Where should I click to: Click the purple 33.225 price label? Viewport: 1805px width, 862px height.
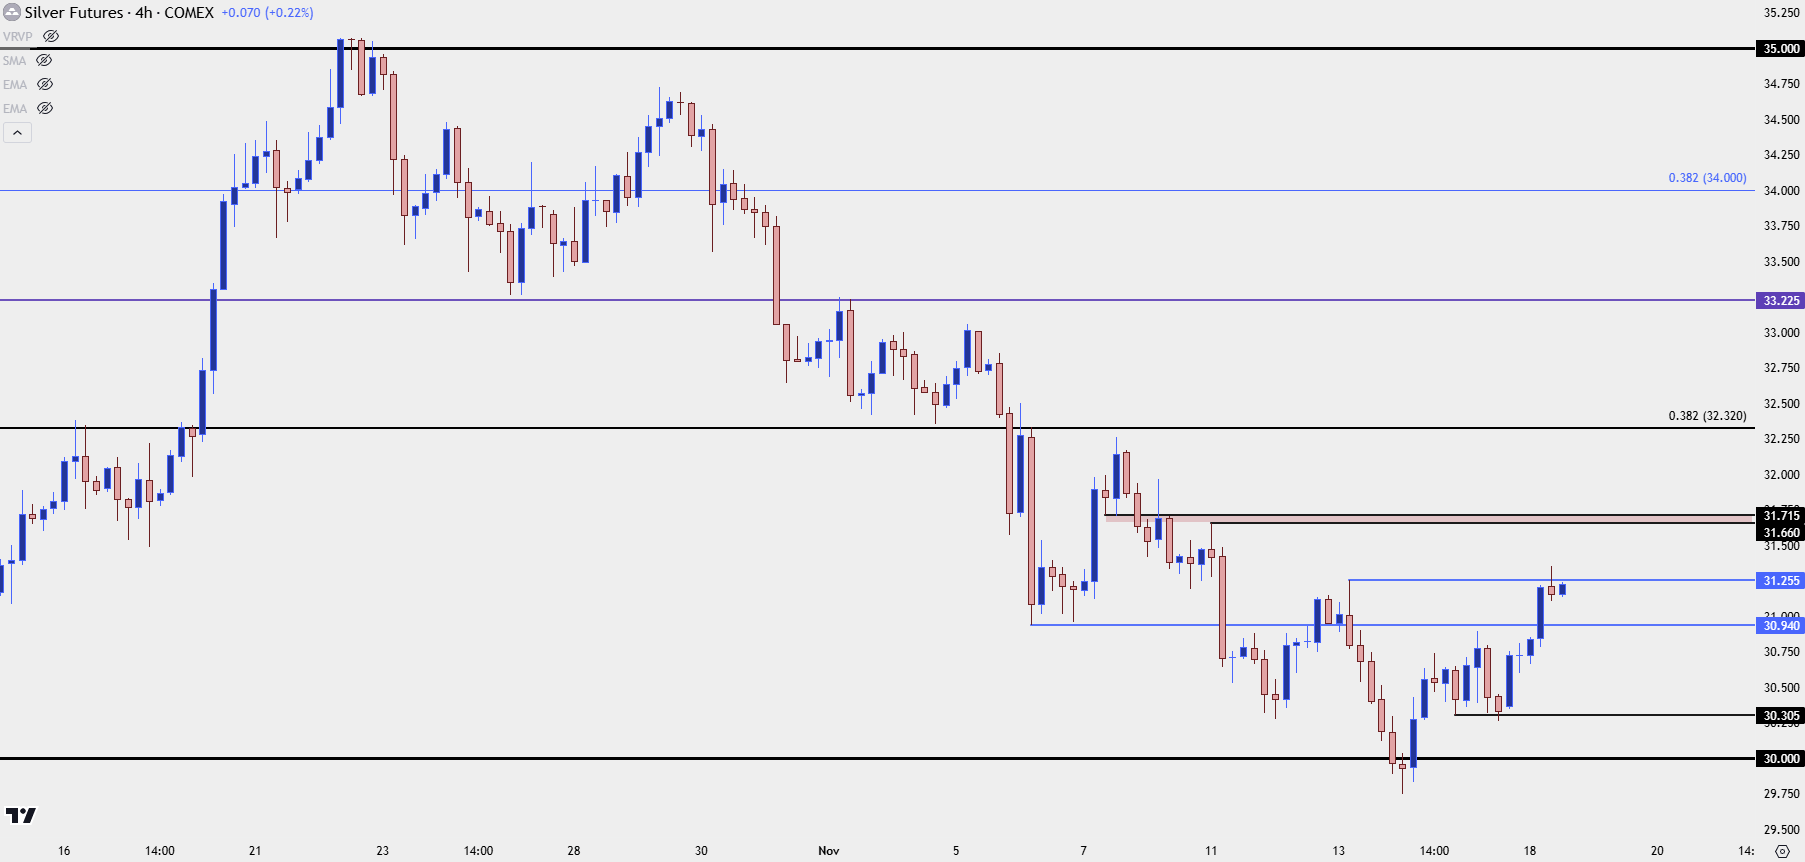point(1780,300)
